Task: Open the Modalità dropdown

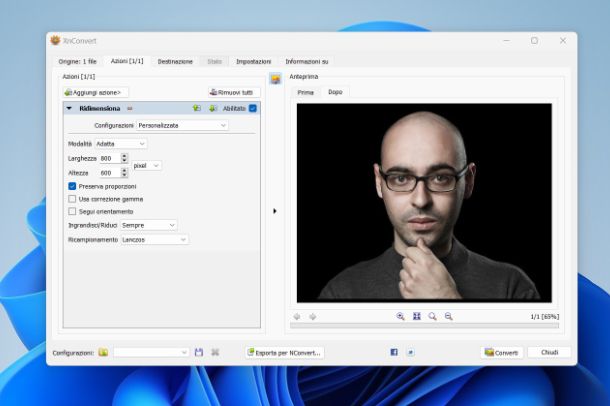Action: 121,144
